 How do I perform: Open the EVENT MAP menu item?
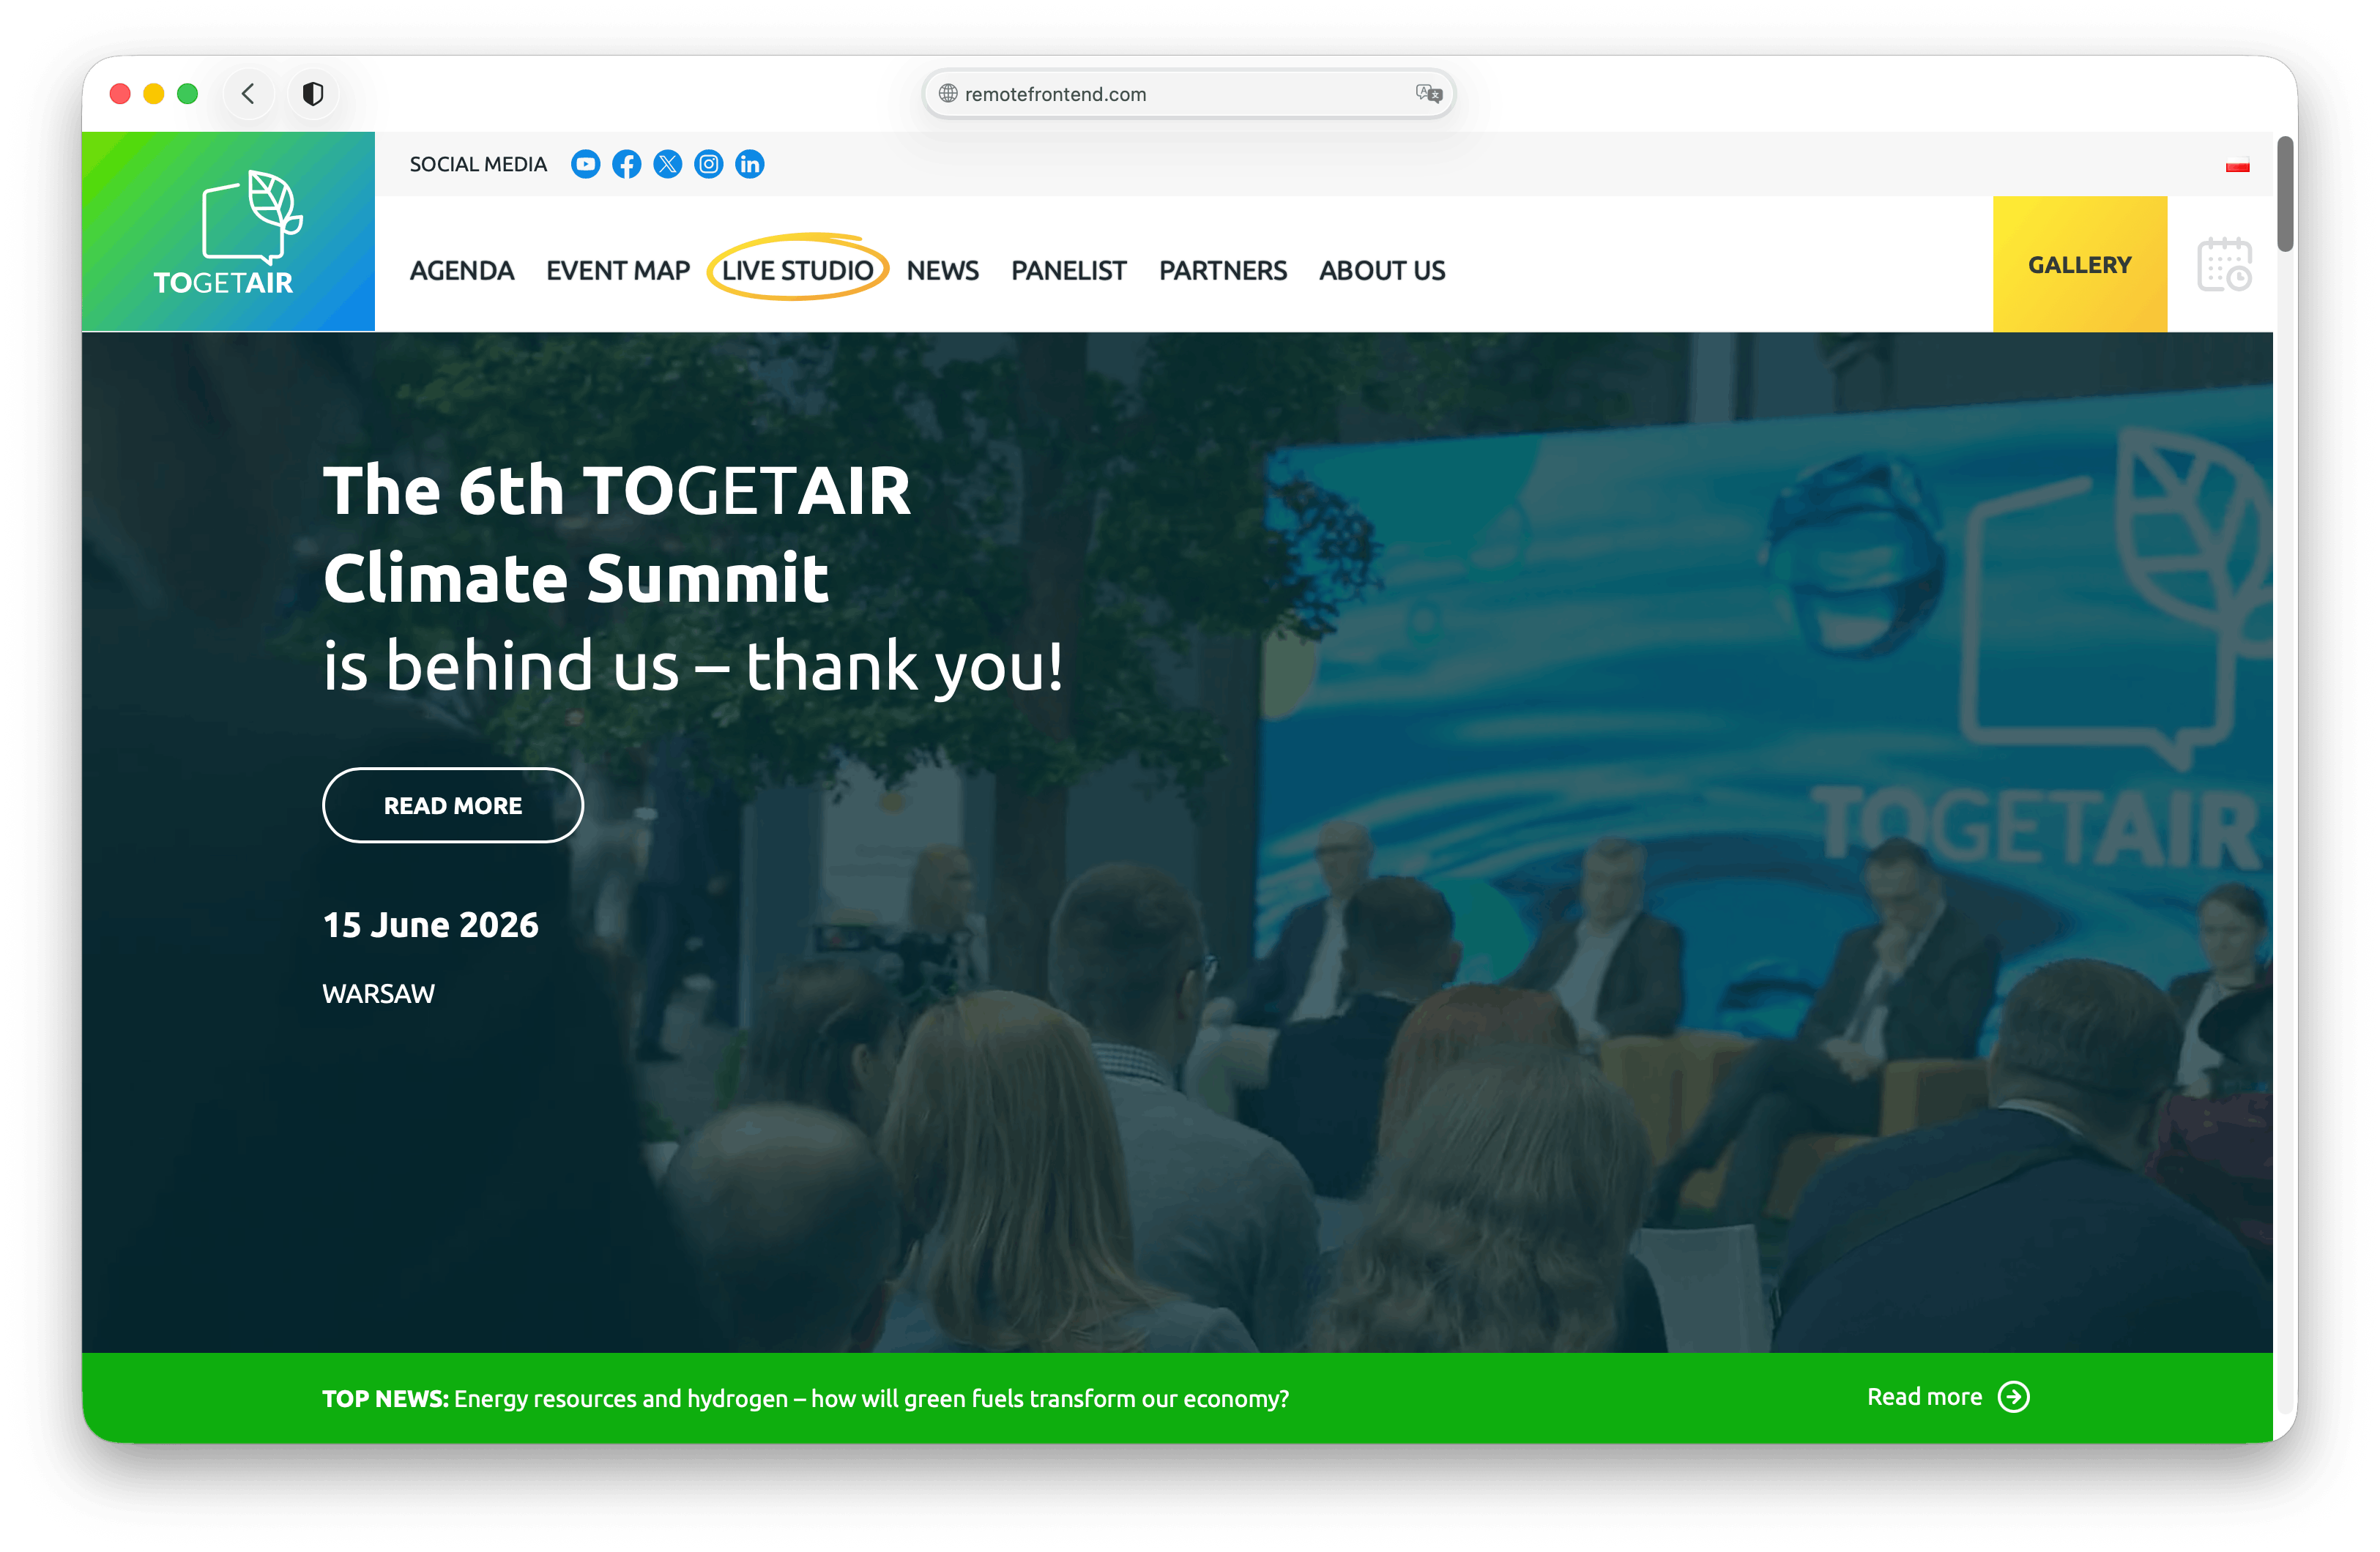point(618,270)
